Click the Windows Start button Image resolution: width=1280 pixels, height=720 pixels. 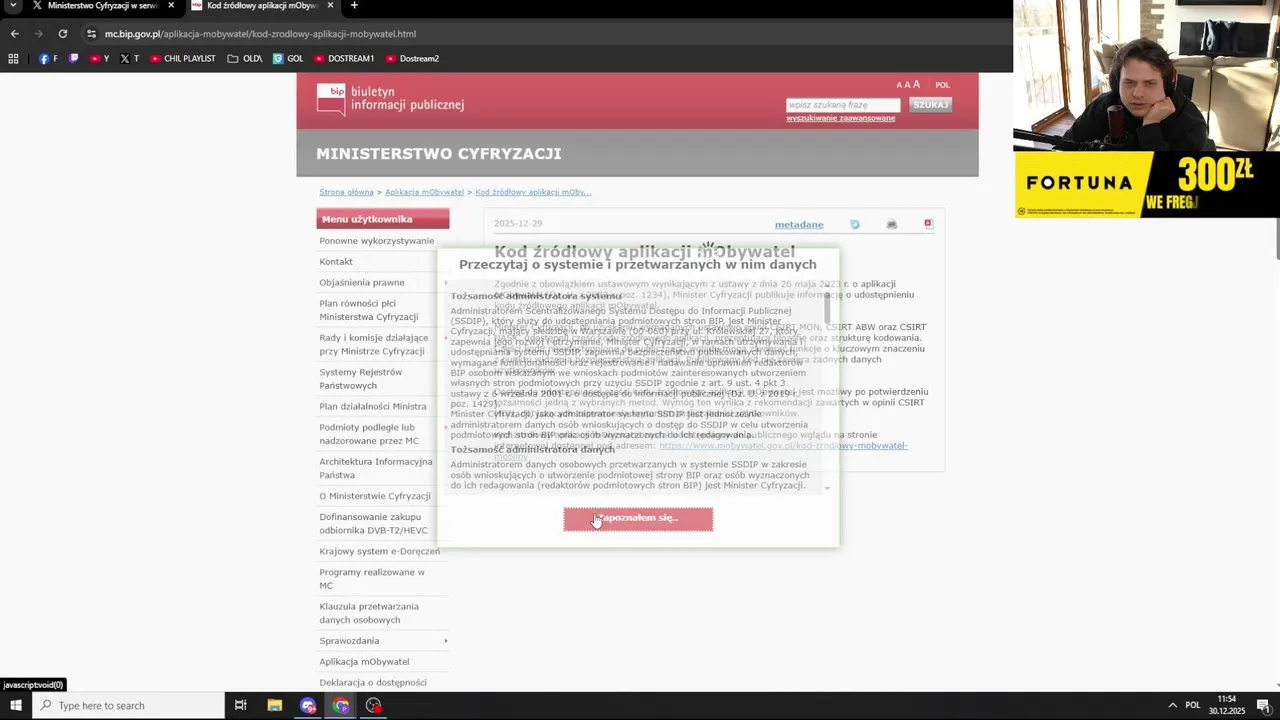tap(15, 706)
